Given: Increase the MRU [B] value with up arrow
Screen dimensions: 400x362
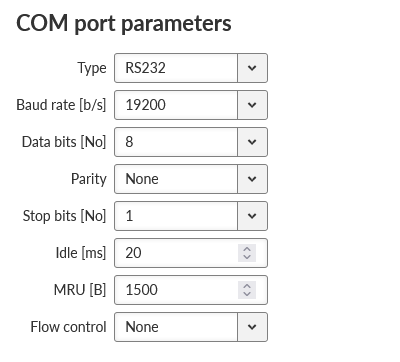Looking at the screenshot, I should coord(247,286).
